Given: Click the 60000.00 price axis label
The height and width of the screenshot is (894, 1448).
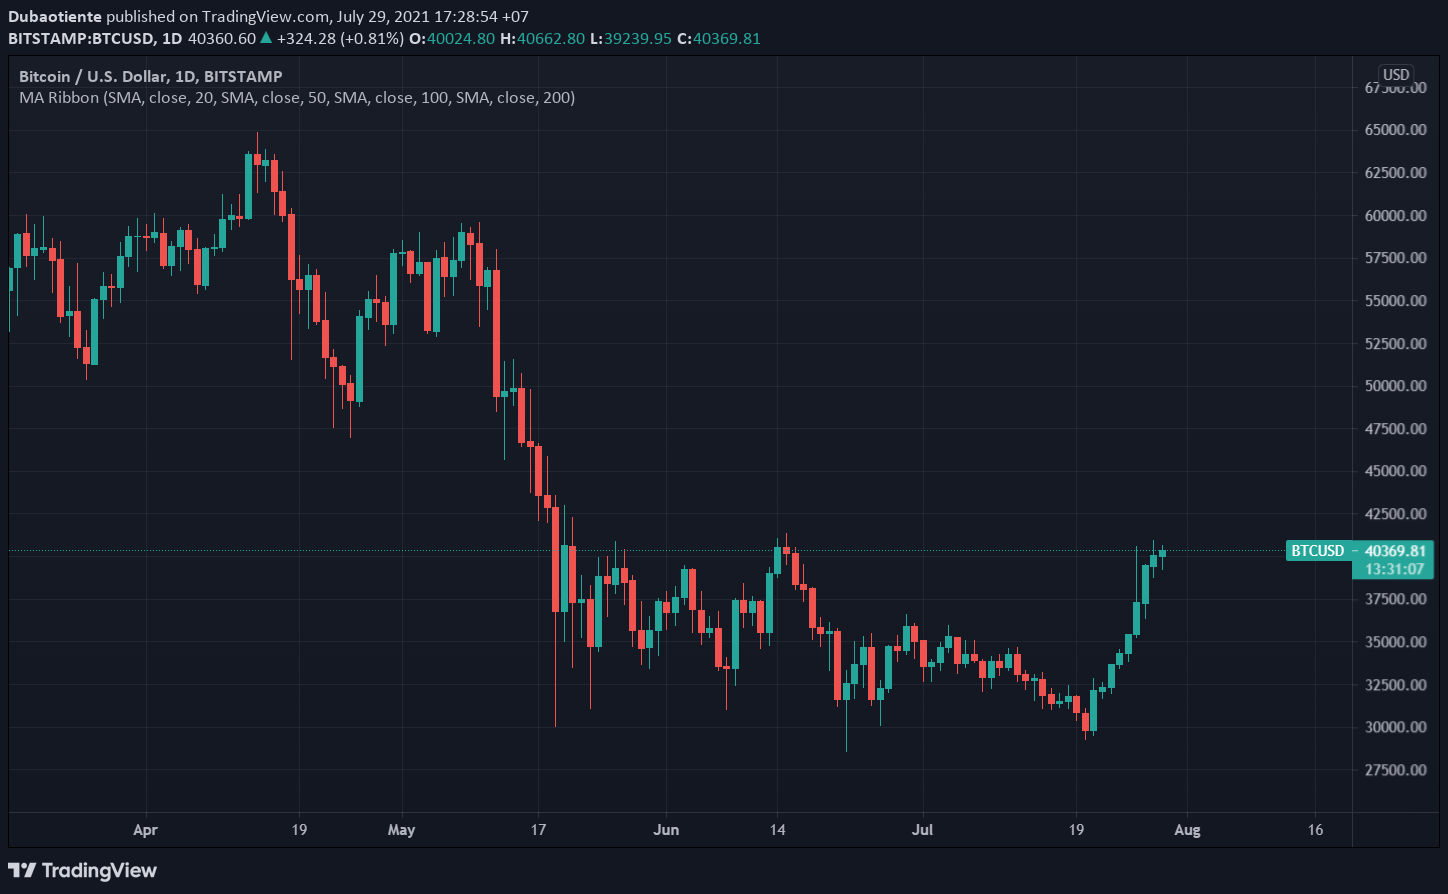Looking at the screenshot, I should [1396, 216].
